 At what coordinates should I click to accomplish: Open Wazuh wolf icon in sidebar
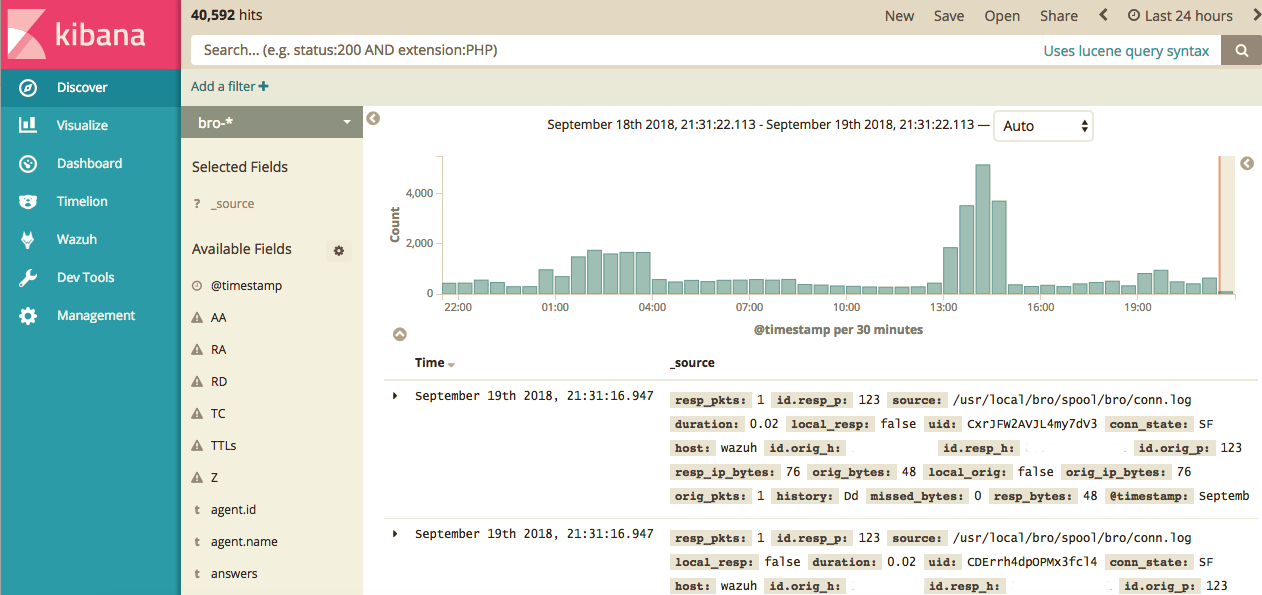click(28, 240)
